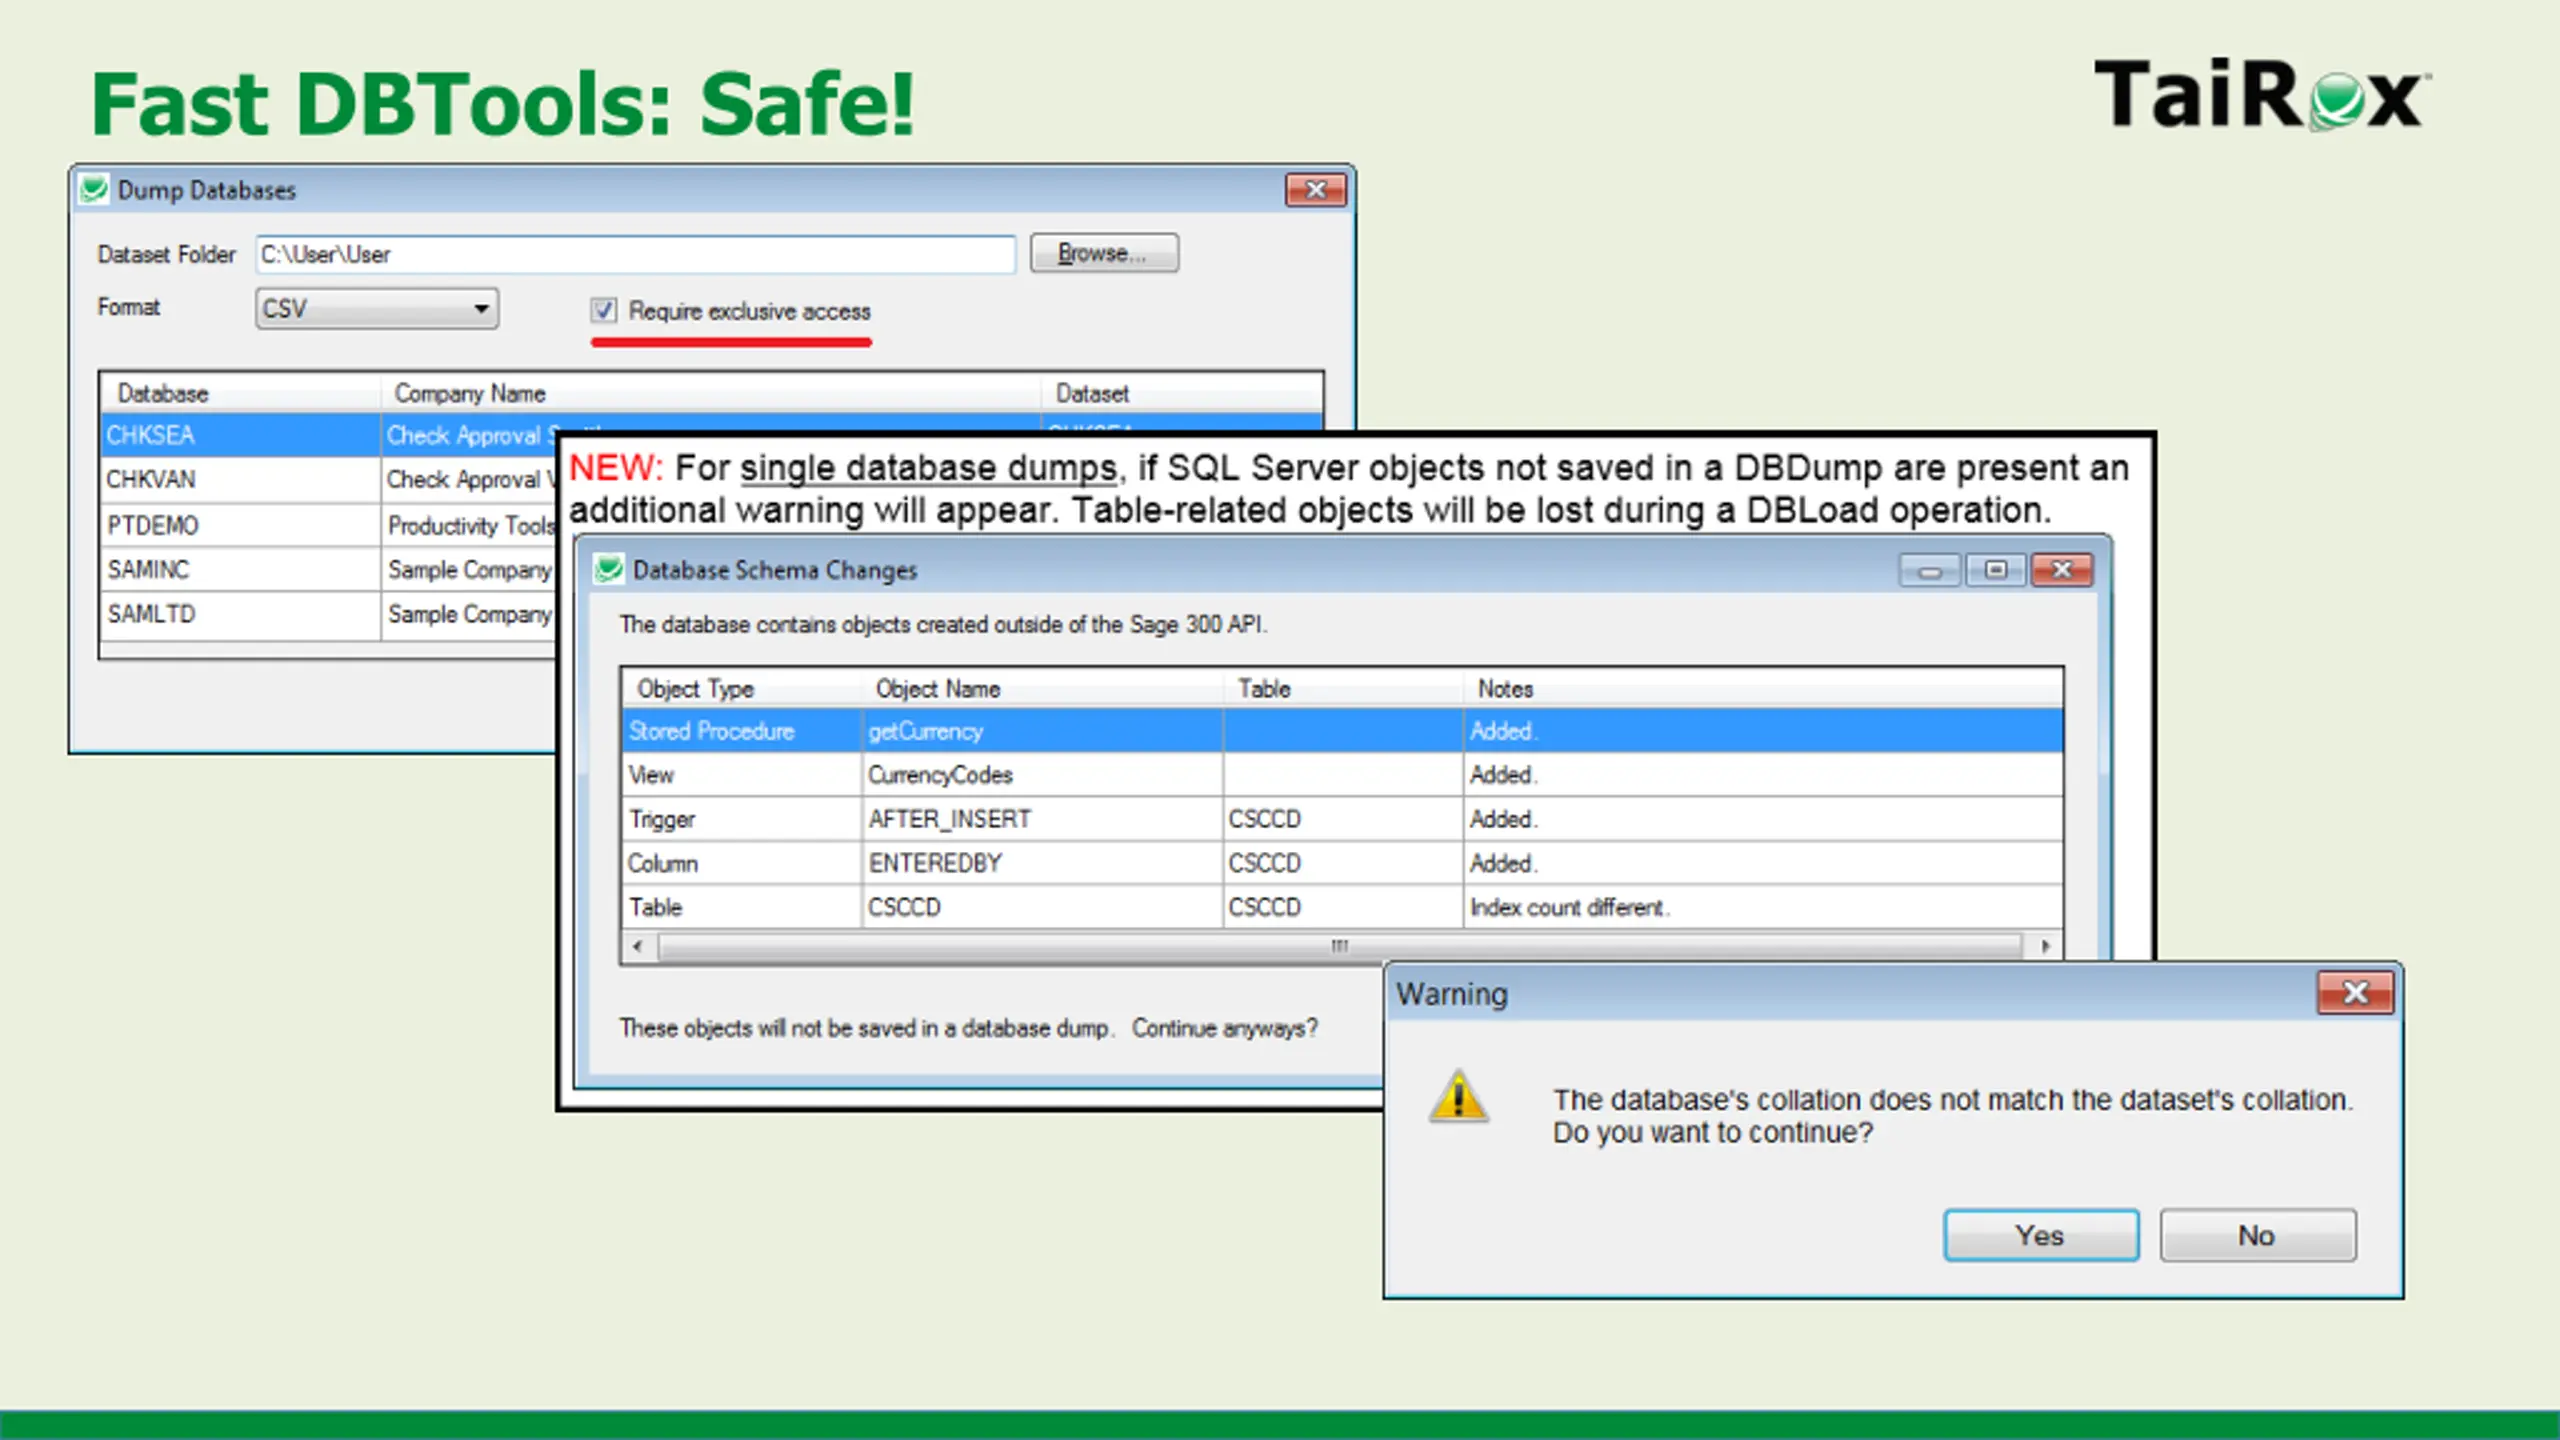The width and height of the screenshot is (2560, 1440).
Task: Click the schema list horizontal scrollbar thumb
Action: click(1340, 946)
